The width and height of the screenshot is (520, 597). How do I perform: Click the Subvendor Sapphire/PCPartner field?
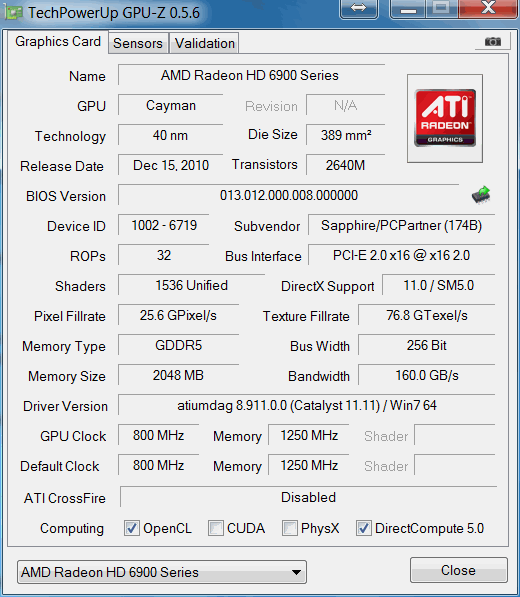pos(401,225)
